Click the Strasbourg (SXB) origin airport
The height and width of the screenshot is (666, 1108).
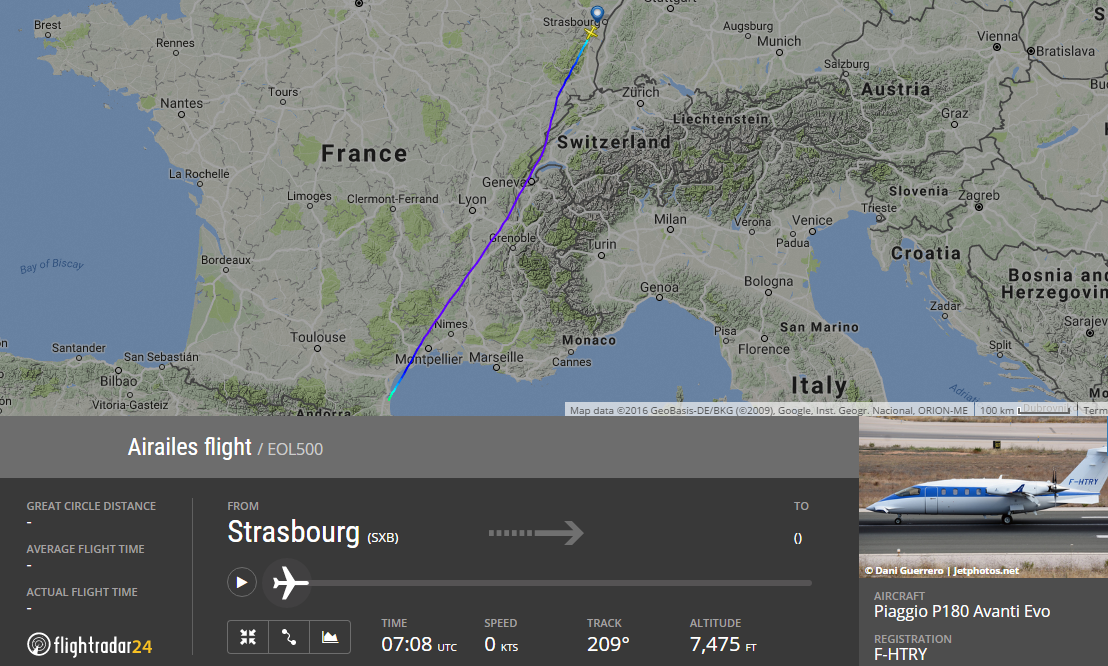pyautogui.click(x=312, y=532)
